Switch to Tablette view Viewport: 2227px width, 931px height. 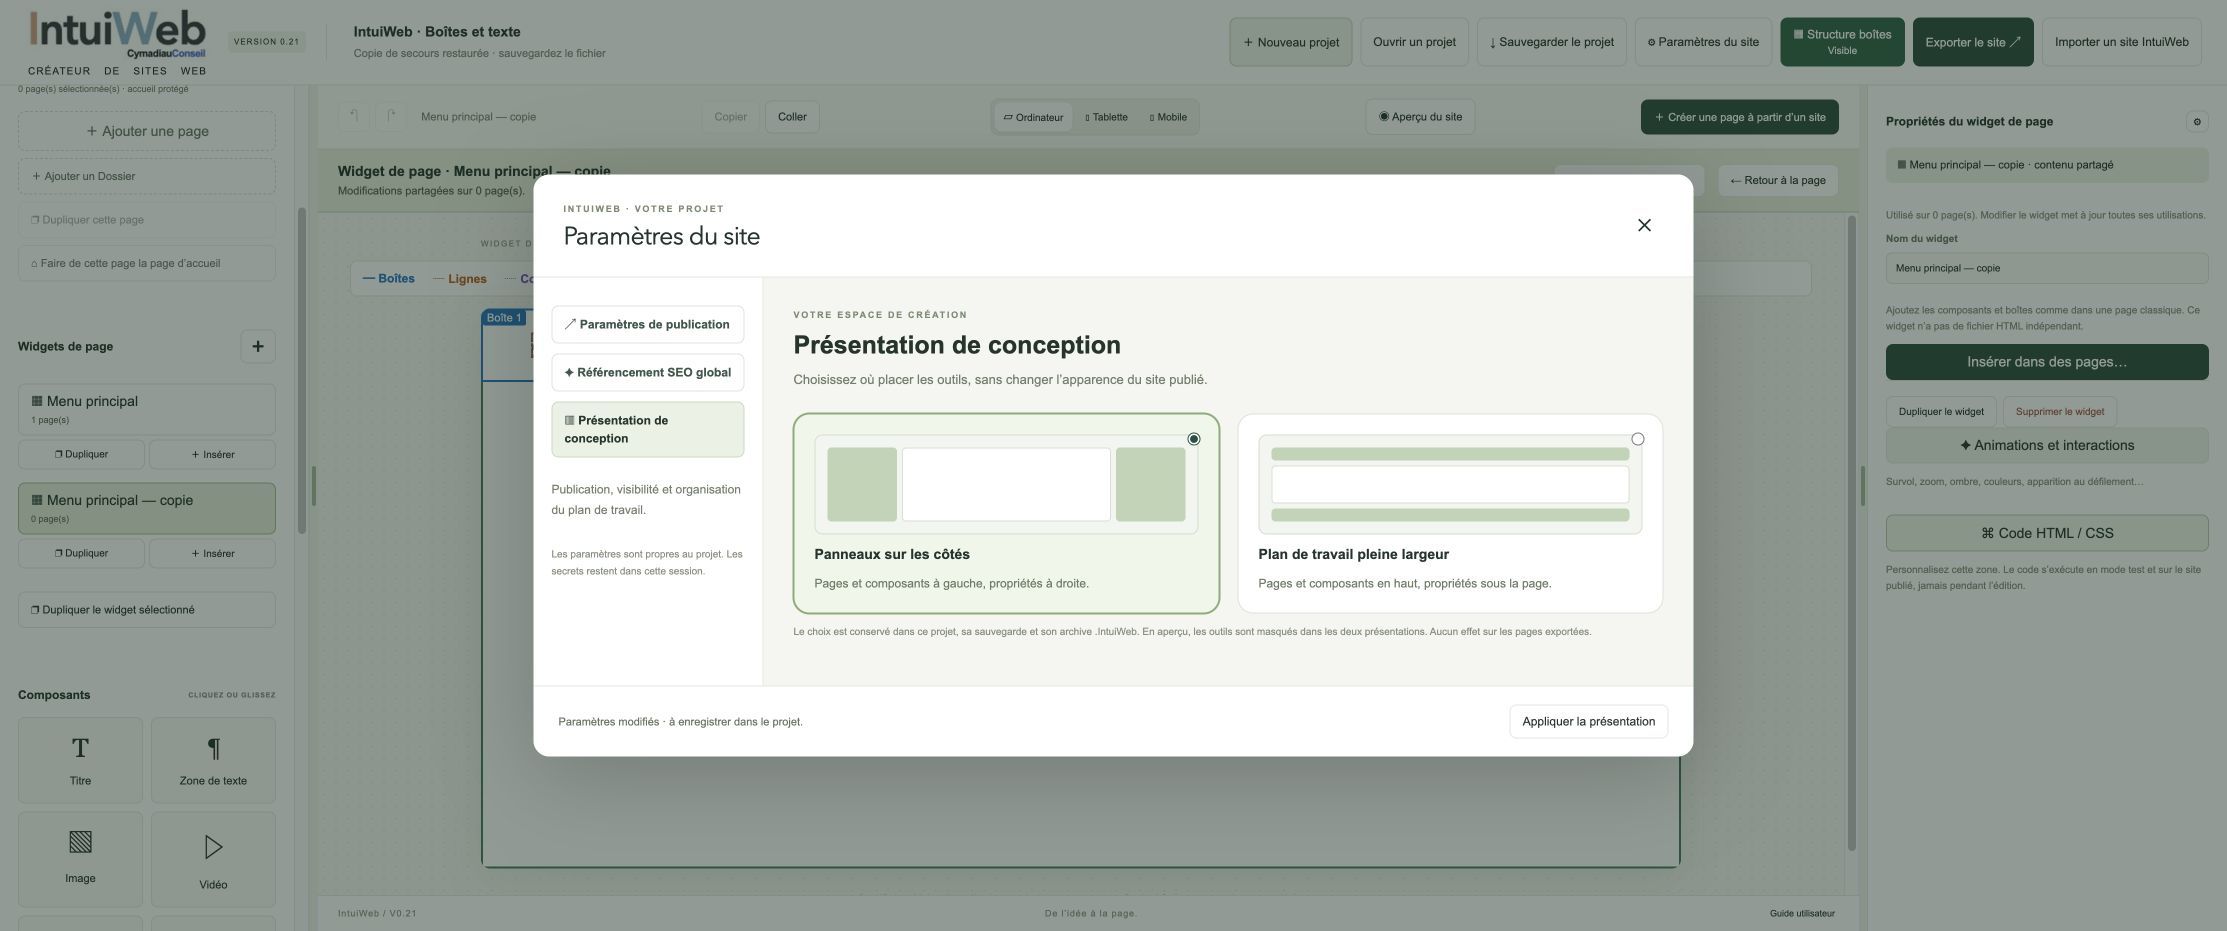[x=1106, y=117]
